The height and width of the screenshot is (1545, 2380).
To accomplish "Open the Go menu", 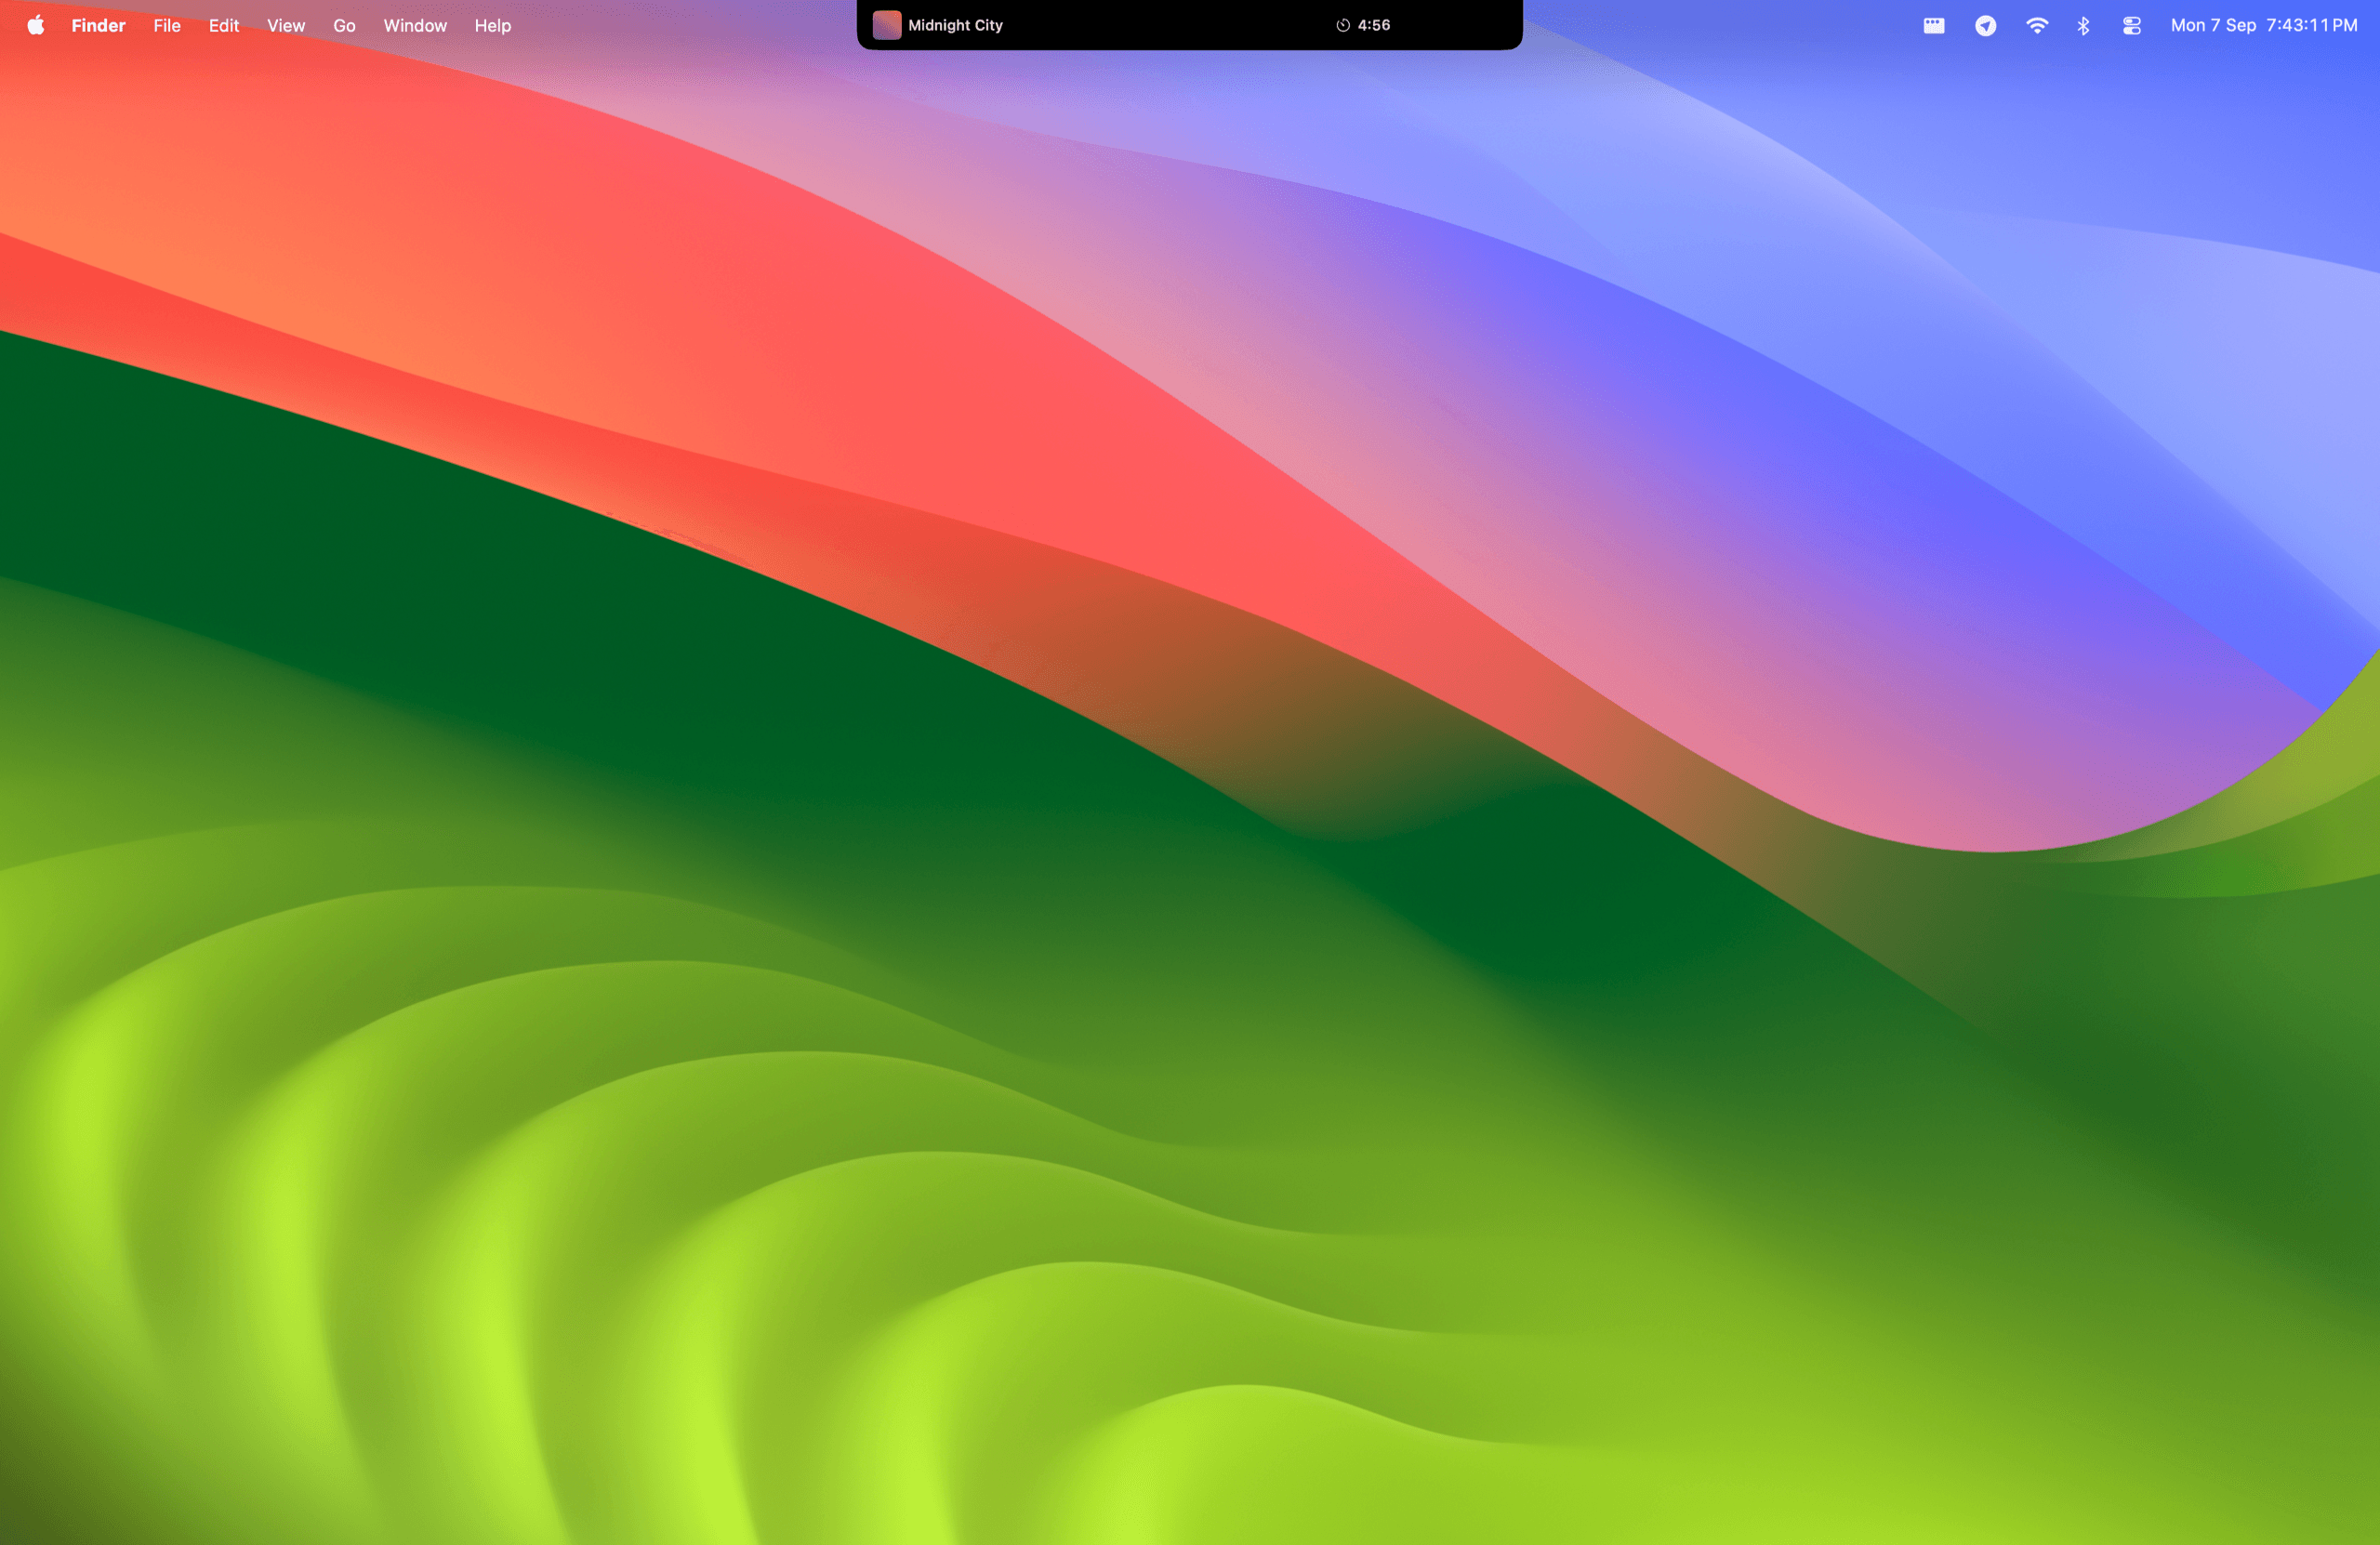I will click(x=344, y=25).
